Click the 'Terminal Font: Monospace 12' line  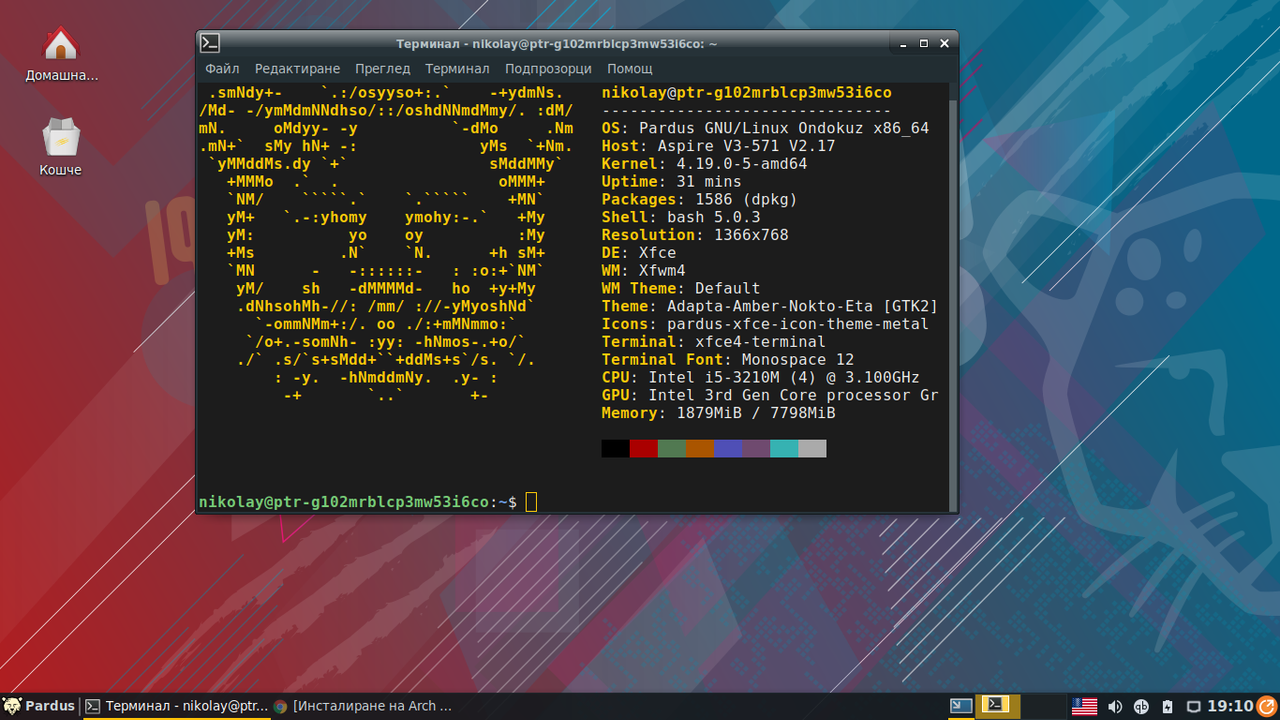point(728,360)
